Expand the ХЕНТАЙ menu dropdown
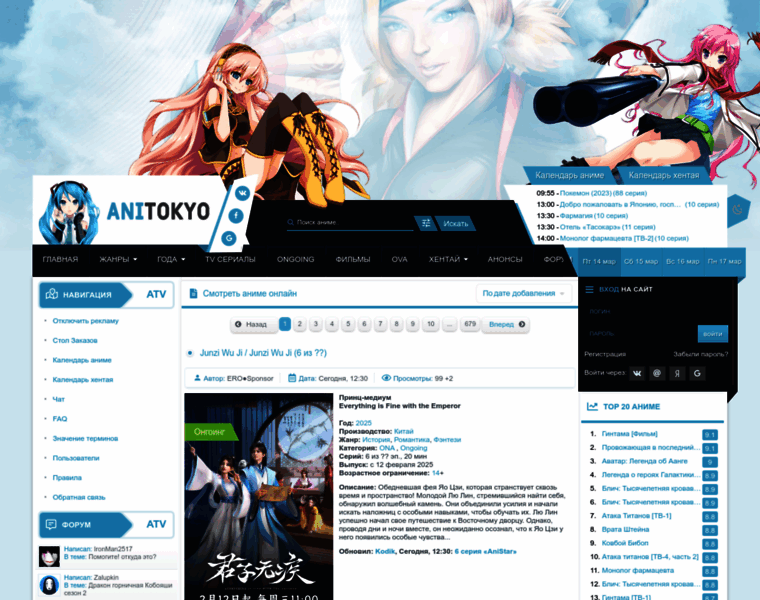The image size is (760, 600). tap(448, 259)
